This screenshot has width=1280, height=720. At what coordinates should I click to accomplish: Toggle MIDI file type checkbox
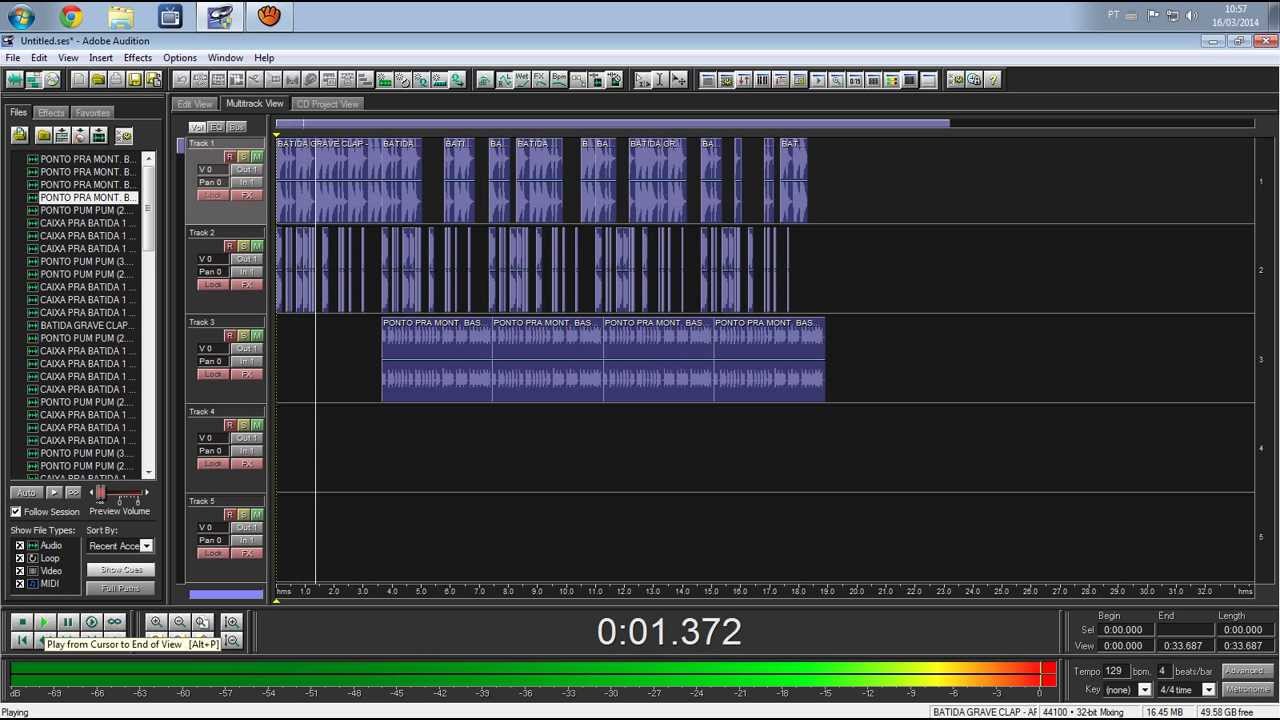tap(20, 584)
